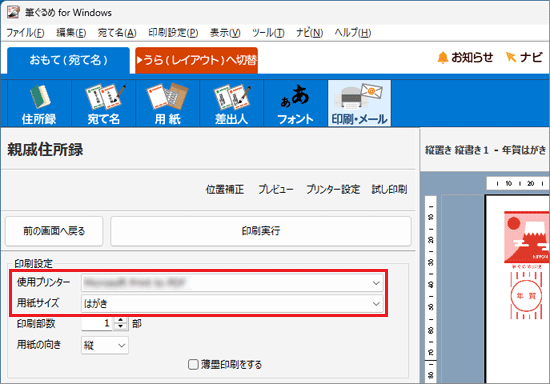Switch to うら(レイアウト)へ切替 tab
This screenshot has height=384, width=550.
point(196,60)
